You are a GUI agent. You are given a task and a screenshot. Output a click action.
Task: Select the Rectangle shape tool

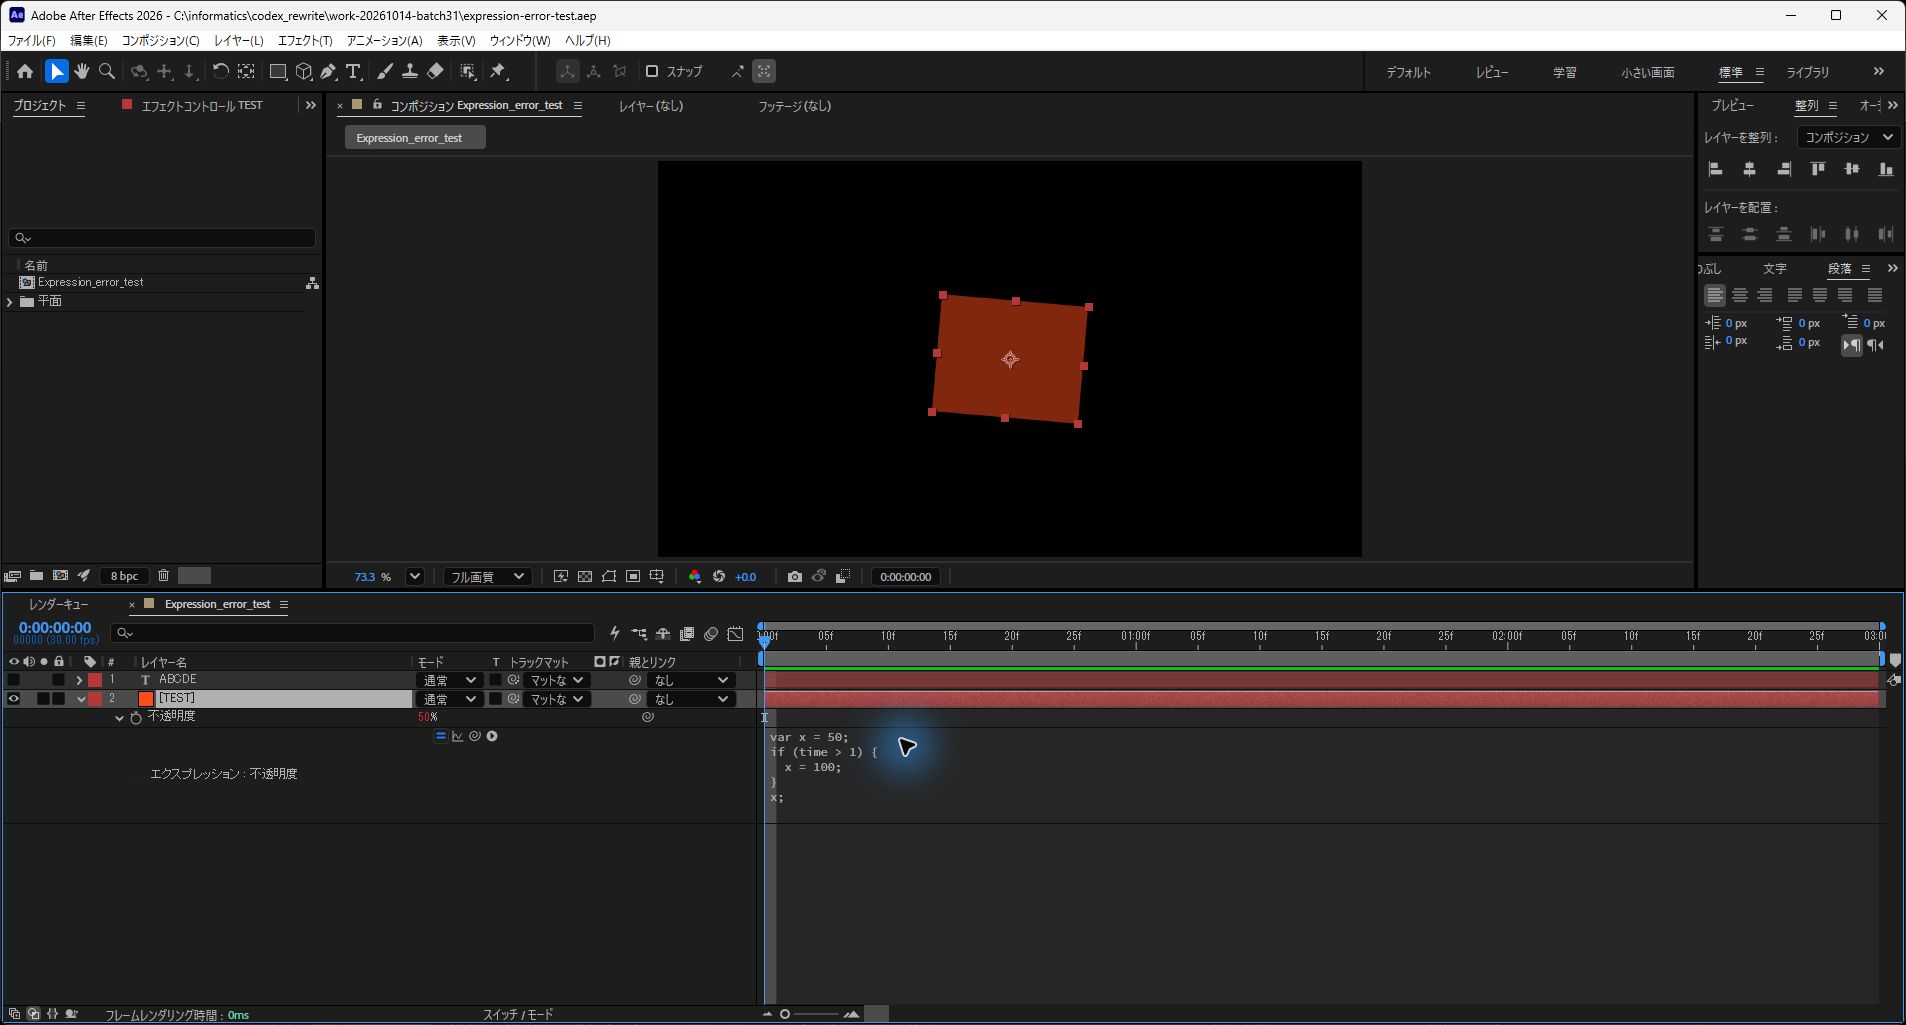coord(278,71)
